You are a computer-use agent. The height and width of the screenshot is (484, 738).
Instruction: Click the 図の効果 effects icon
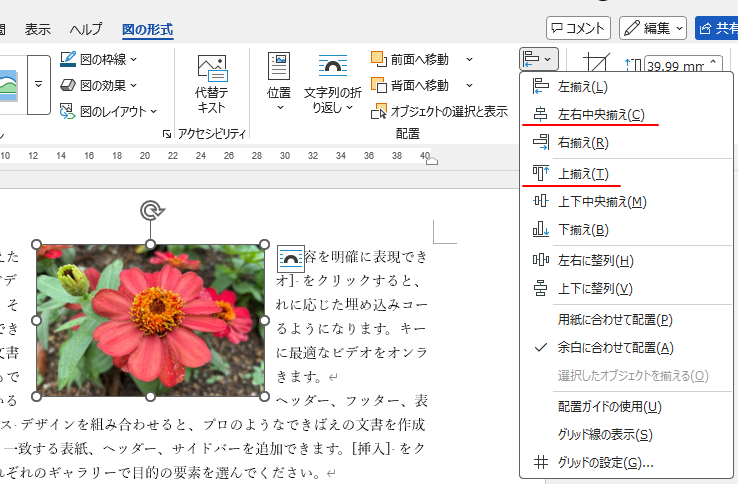coord(68,85)
